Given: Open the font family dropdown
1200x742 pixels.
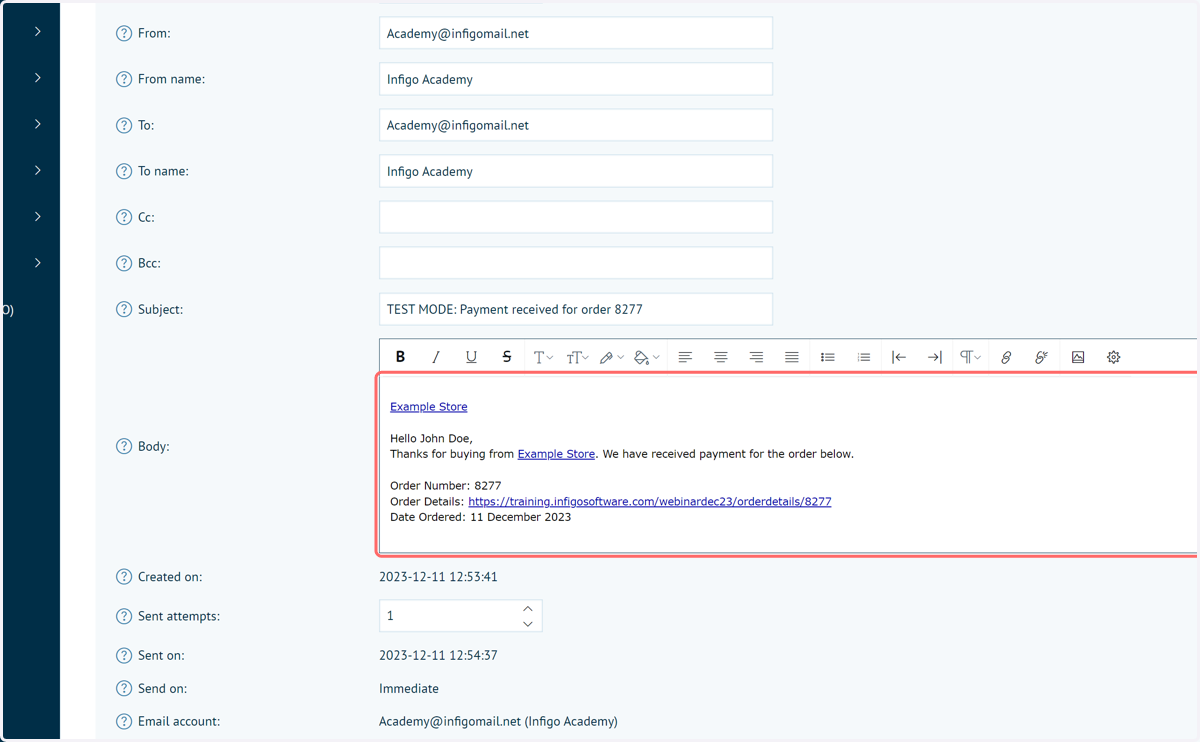Looking at the screenshot, I should coord(543,357).
